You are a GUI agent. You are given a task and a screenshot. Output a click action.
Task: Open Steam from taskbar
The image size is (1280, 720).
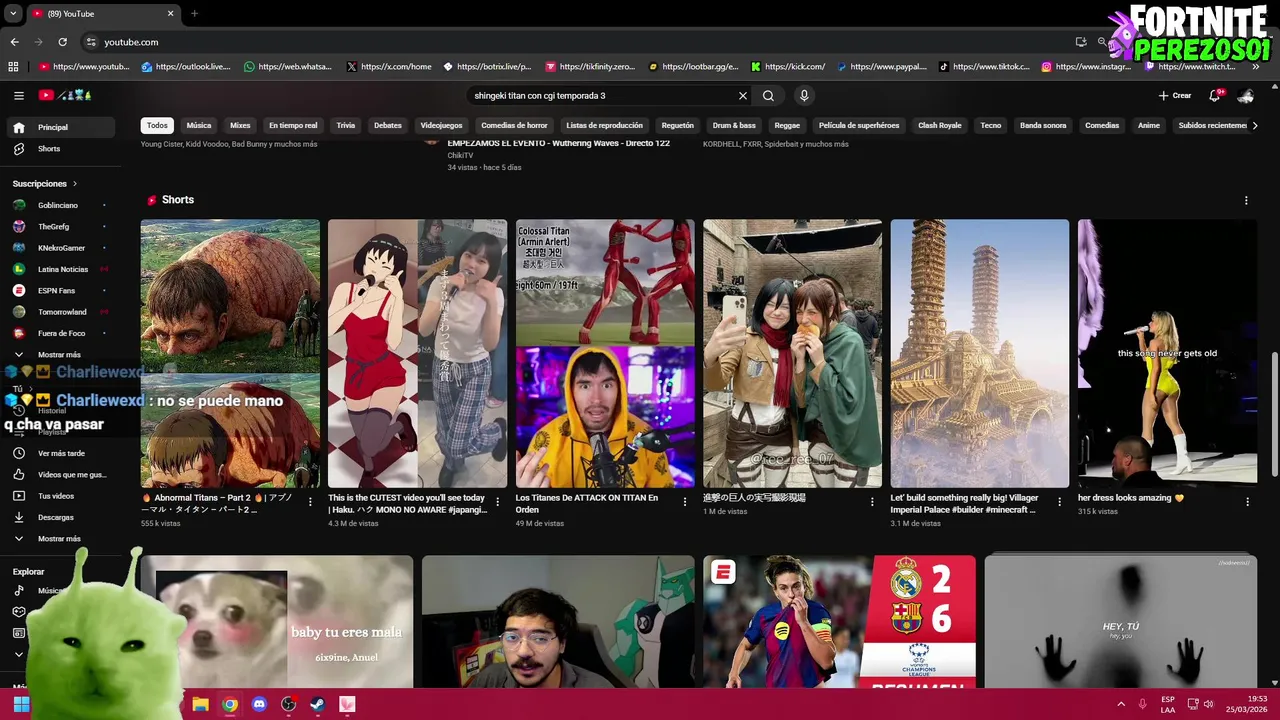(318, 704)
